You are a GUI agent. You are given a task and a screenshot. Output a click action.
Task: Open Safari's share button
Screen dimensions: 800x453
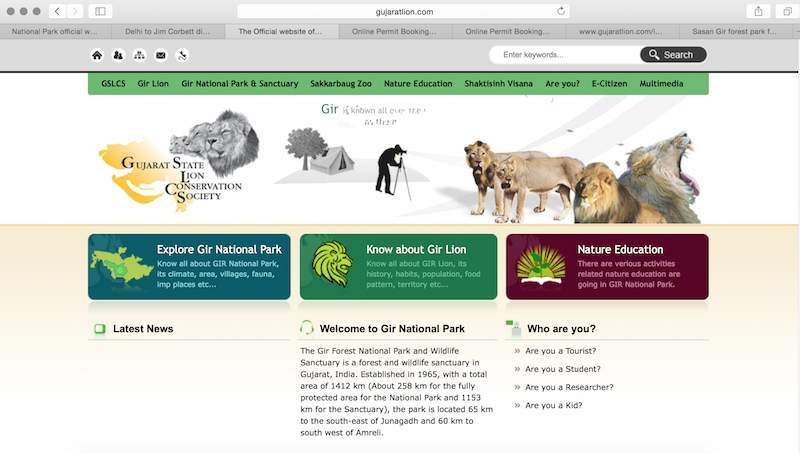click(759, 11)
